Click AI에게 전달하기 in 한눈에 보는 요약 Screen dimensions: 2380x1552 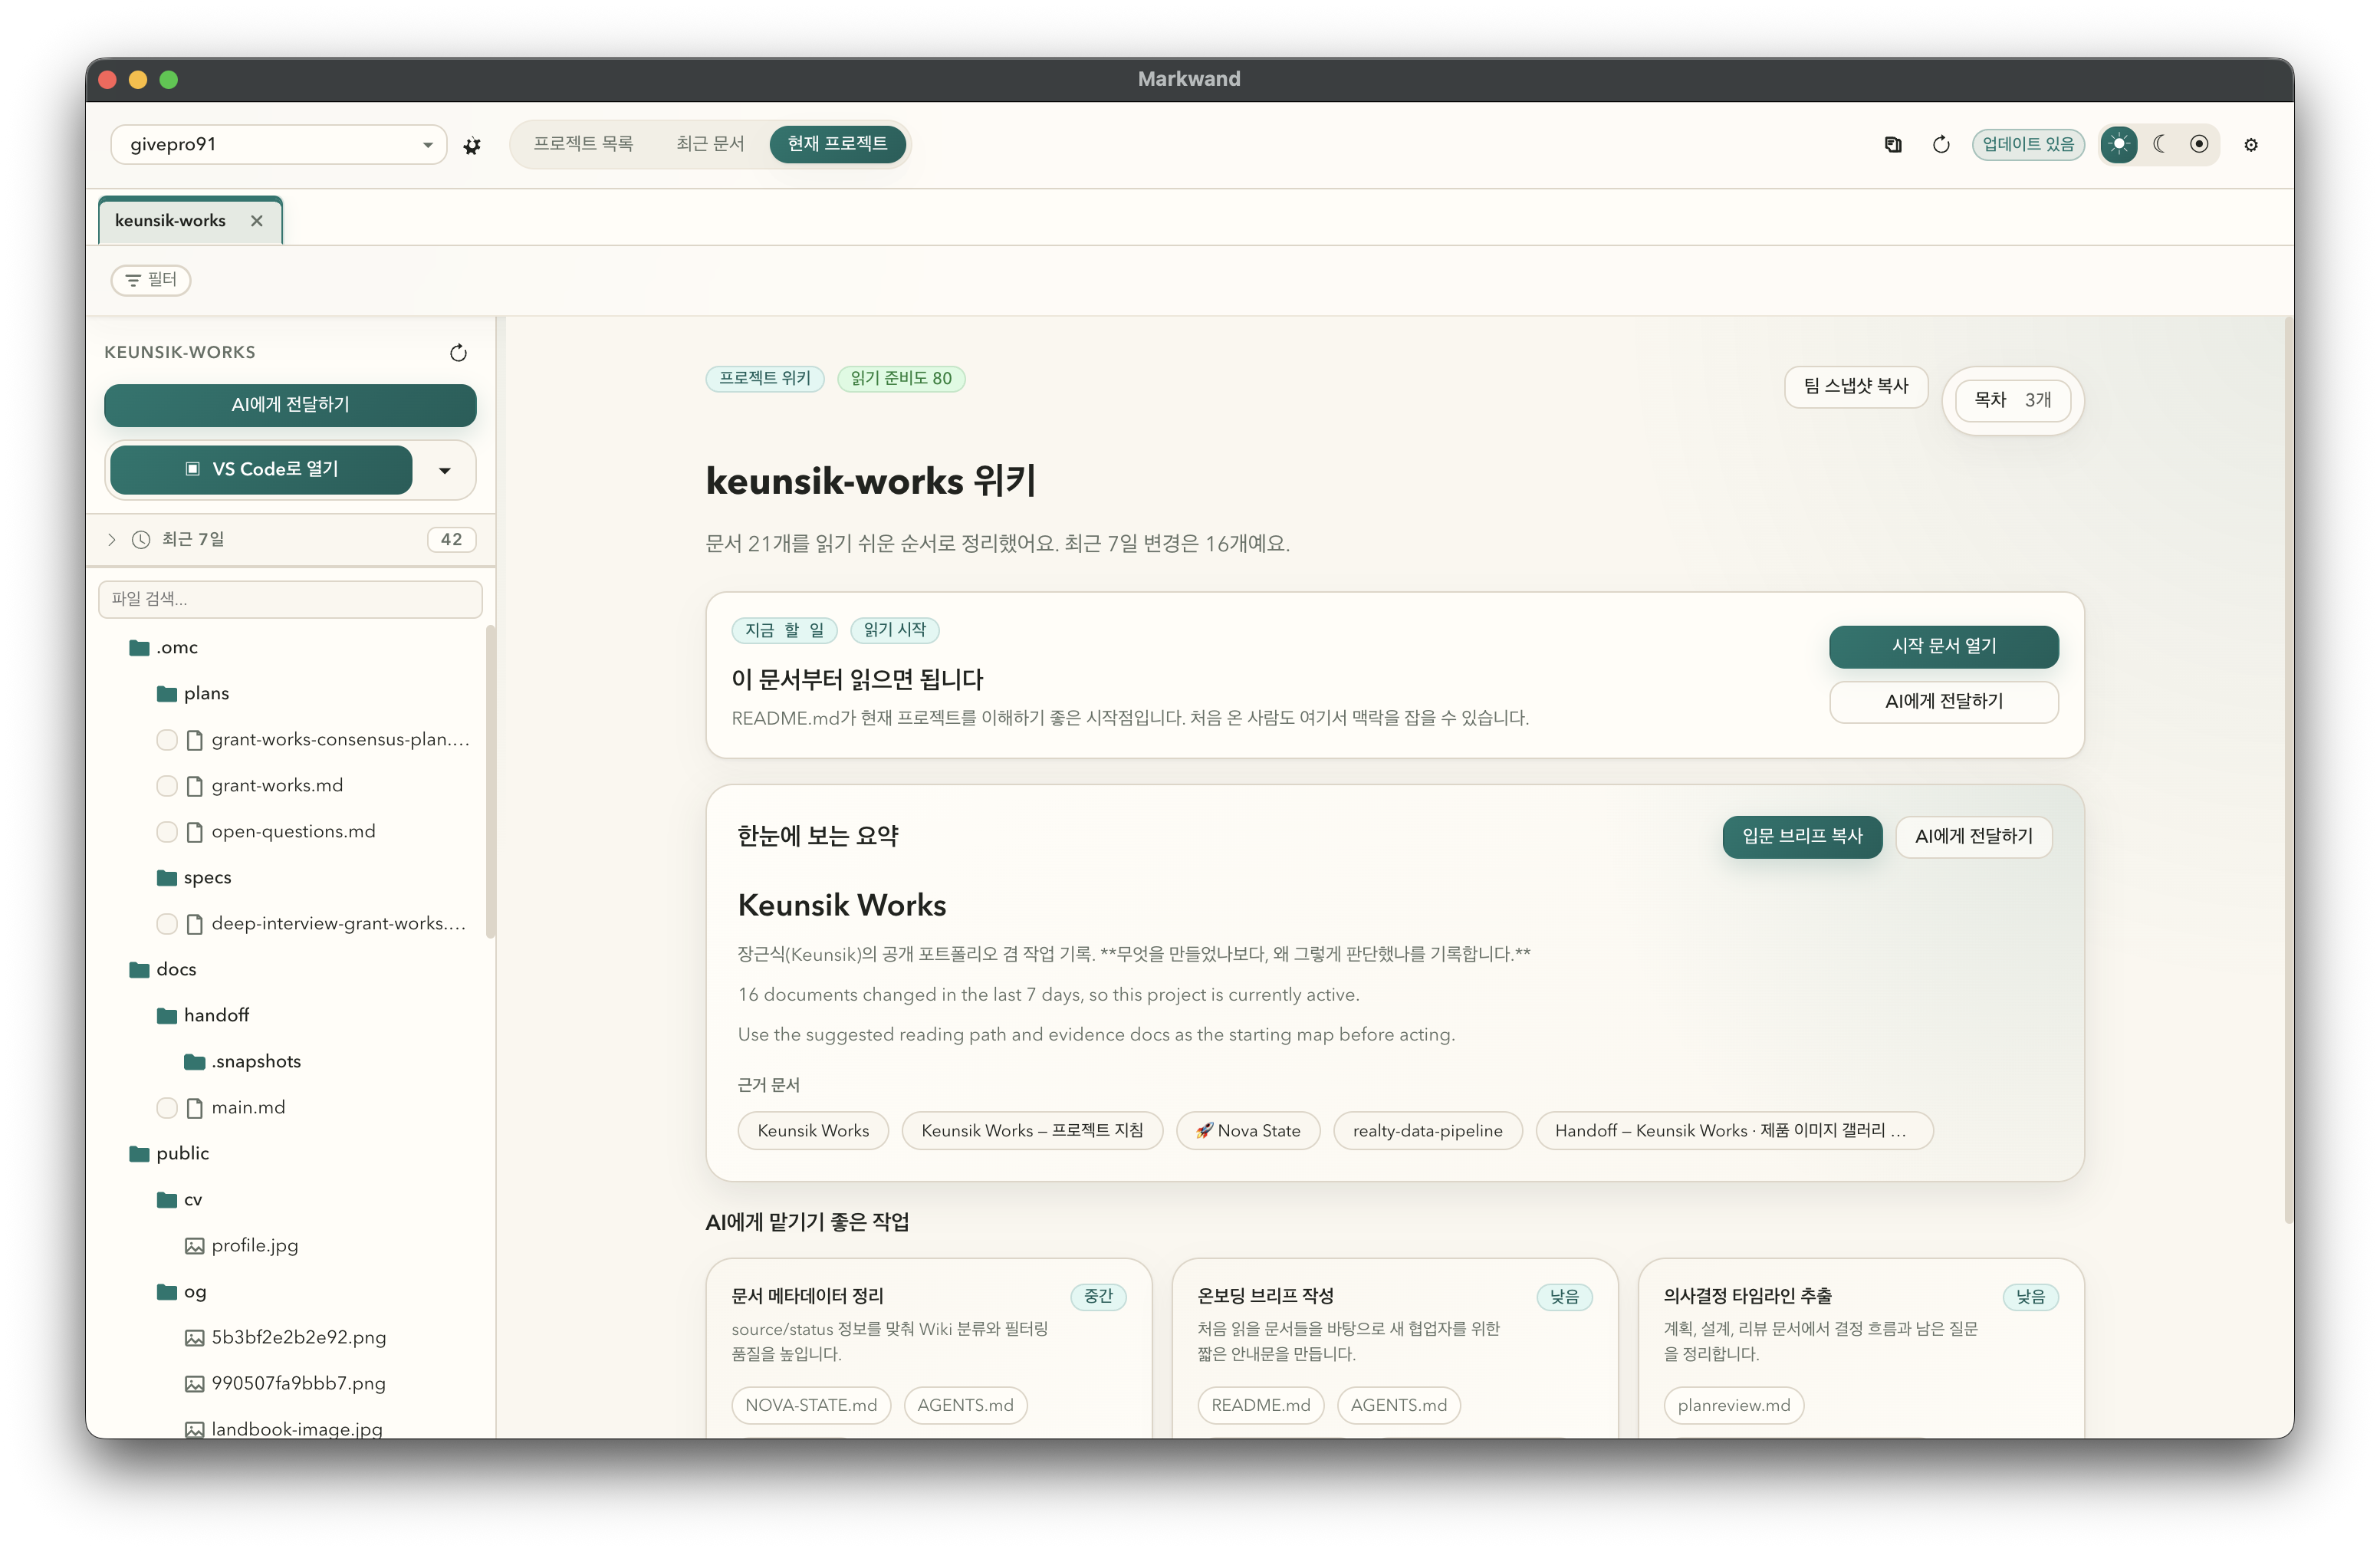1973,837
